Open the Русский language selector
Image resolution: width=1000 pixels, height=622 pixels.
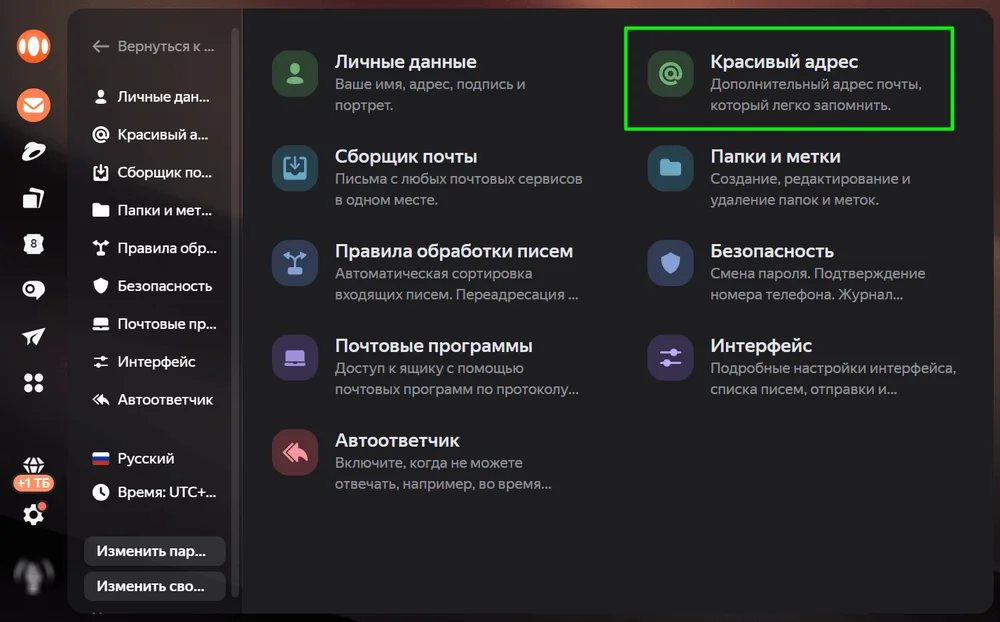pos(134,458)
